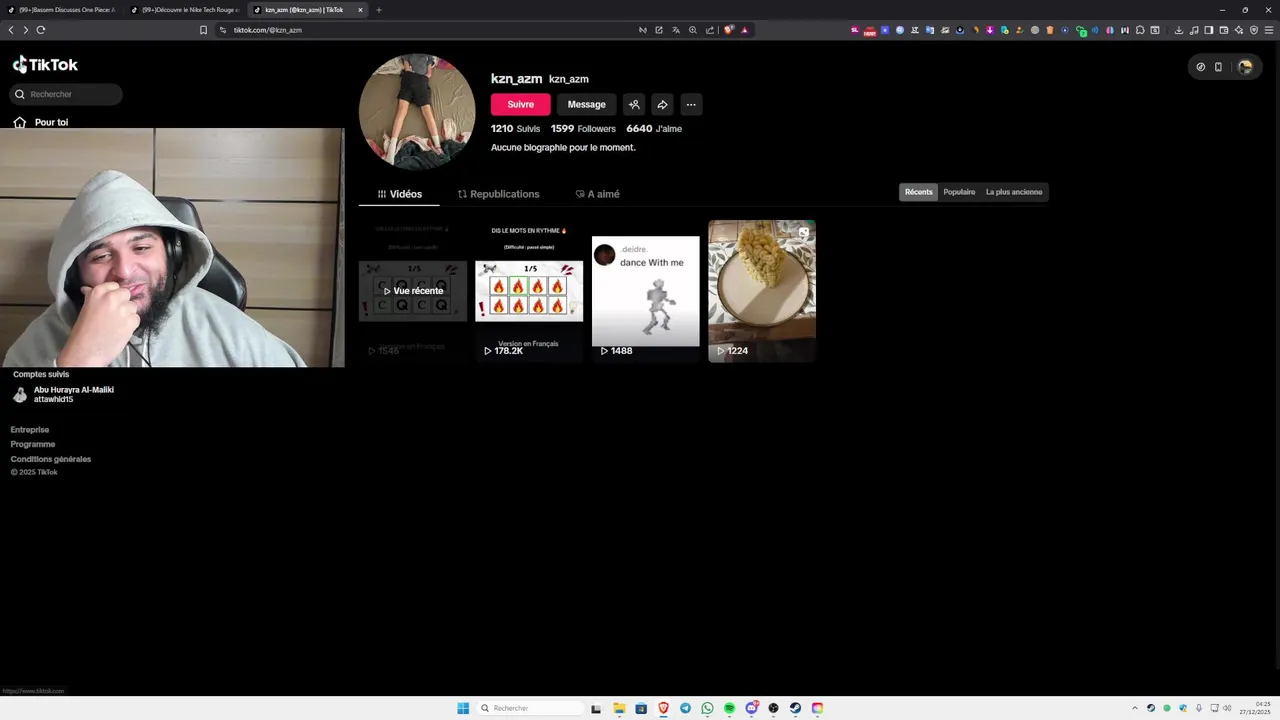Click the phone app icon top right
Viewport: 1280px width, 720px height.
coord(1218,67)
